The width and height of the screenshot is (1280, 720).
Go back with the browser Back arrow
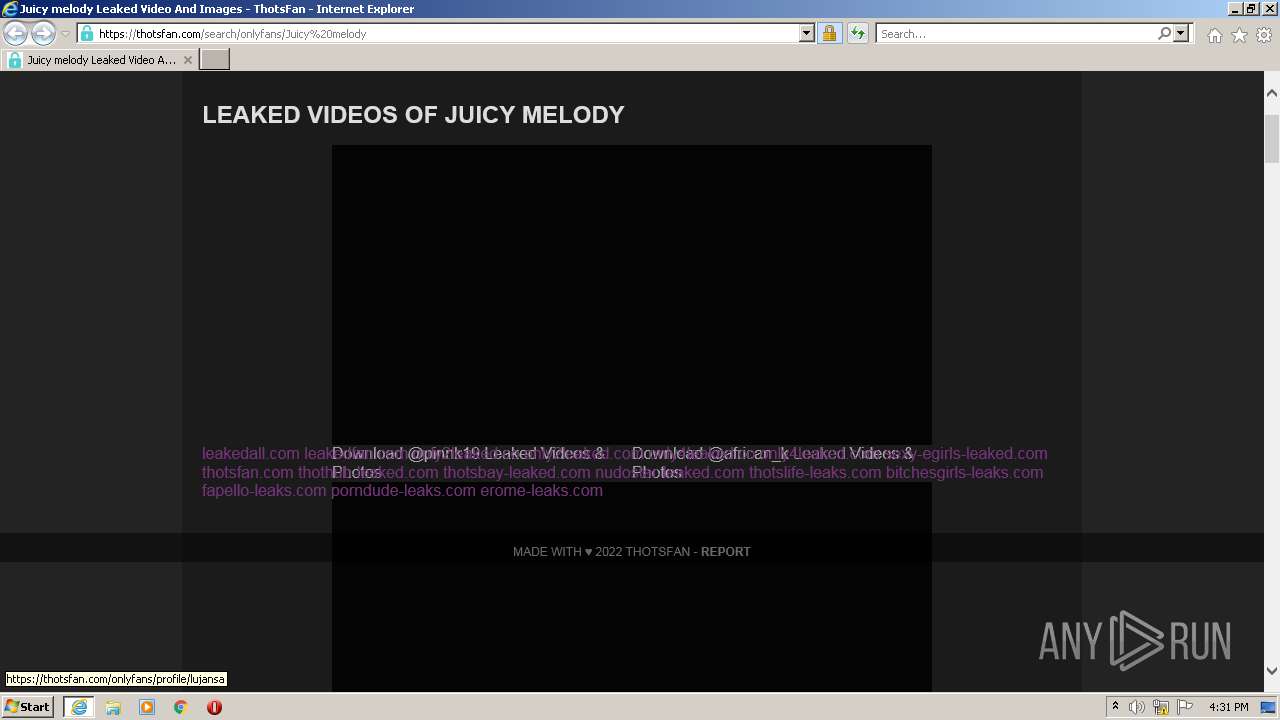tap(16, 34)
